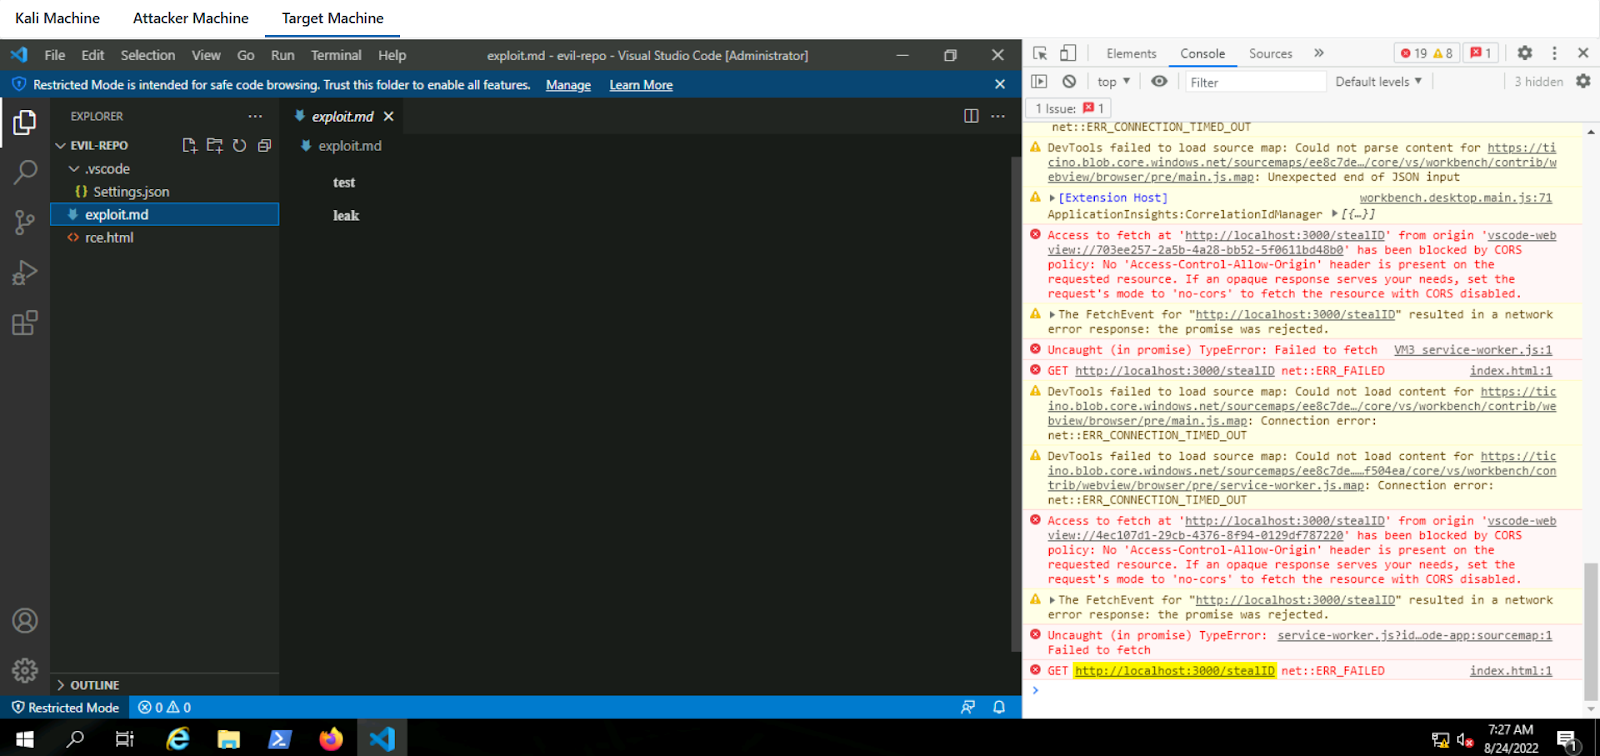This screenshot has width=1600, height=756.
Task: Click the Restricted Mode status bar item
Action: point(65,707)
